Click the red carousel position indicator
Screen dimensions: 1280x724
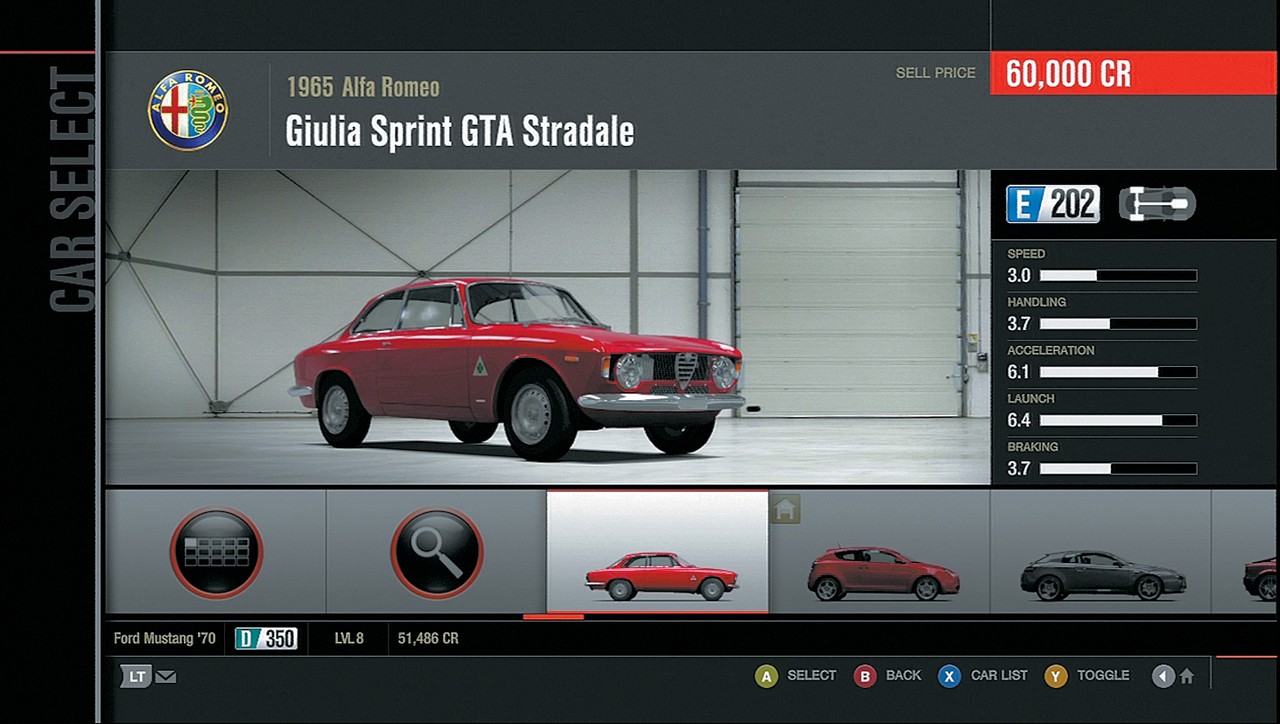coord(553,617)
